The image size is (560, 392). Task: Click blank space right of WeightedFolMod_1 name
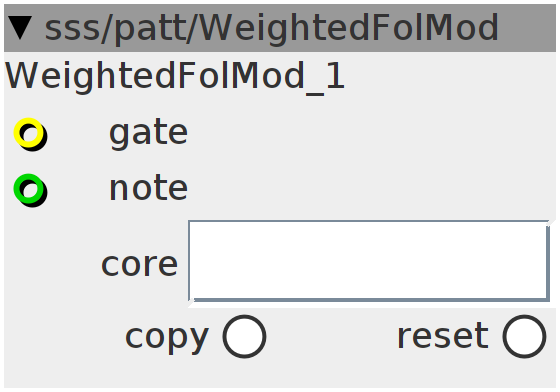pos(450,77)
